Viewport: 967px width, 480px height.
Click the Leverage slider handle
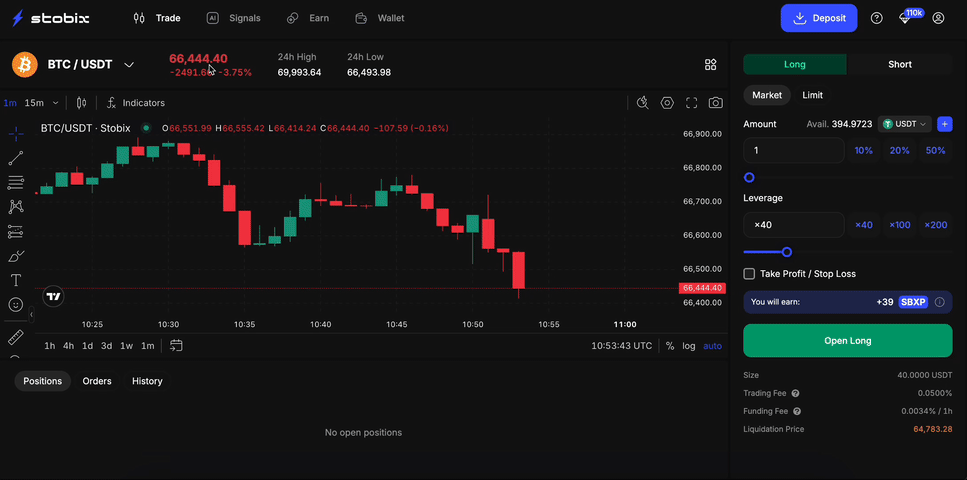786,252
